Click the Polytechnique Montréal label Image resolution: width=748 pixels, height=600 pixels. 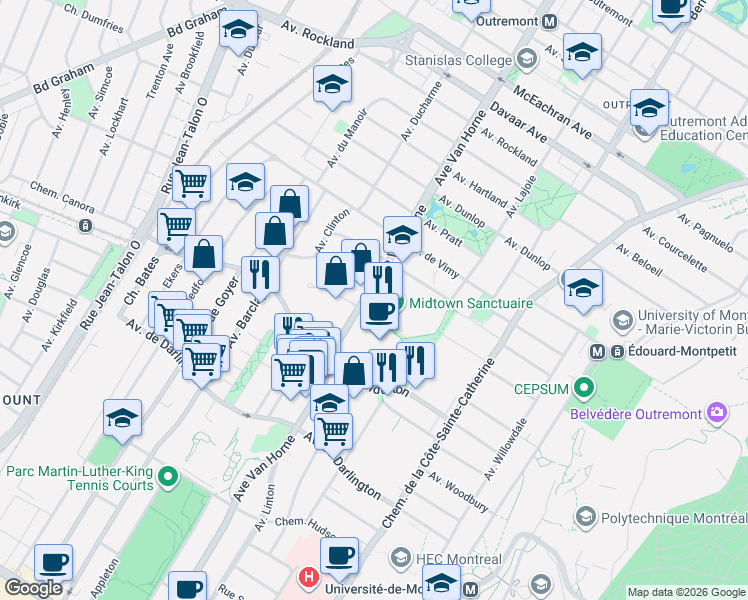tap(675, 518)
